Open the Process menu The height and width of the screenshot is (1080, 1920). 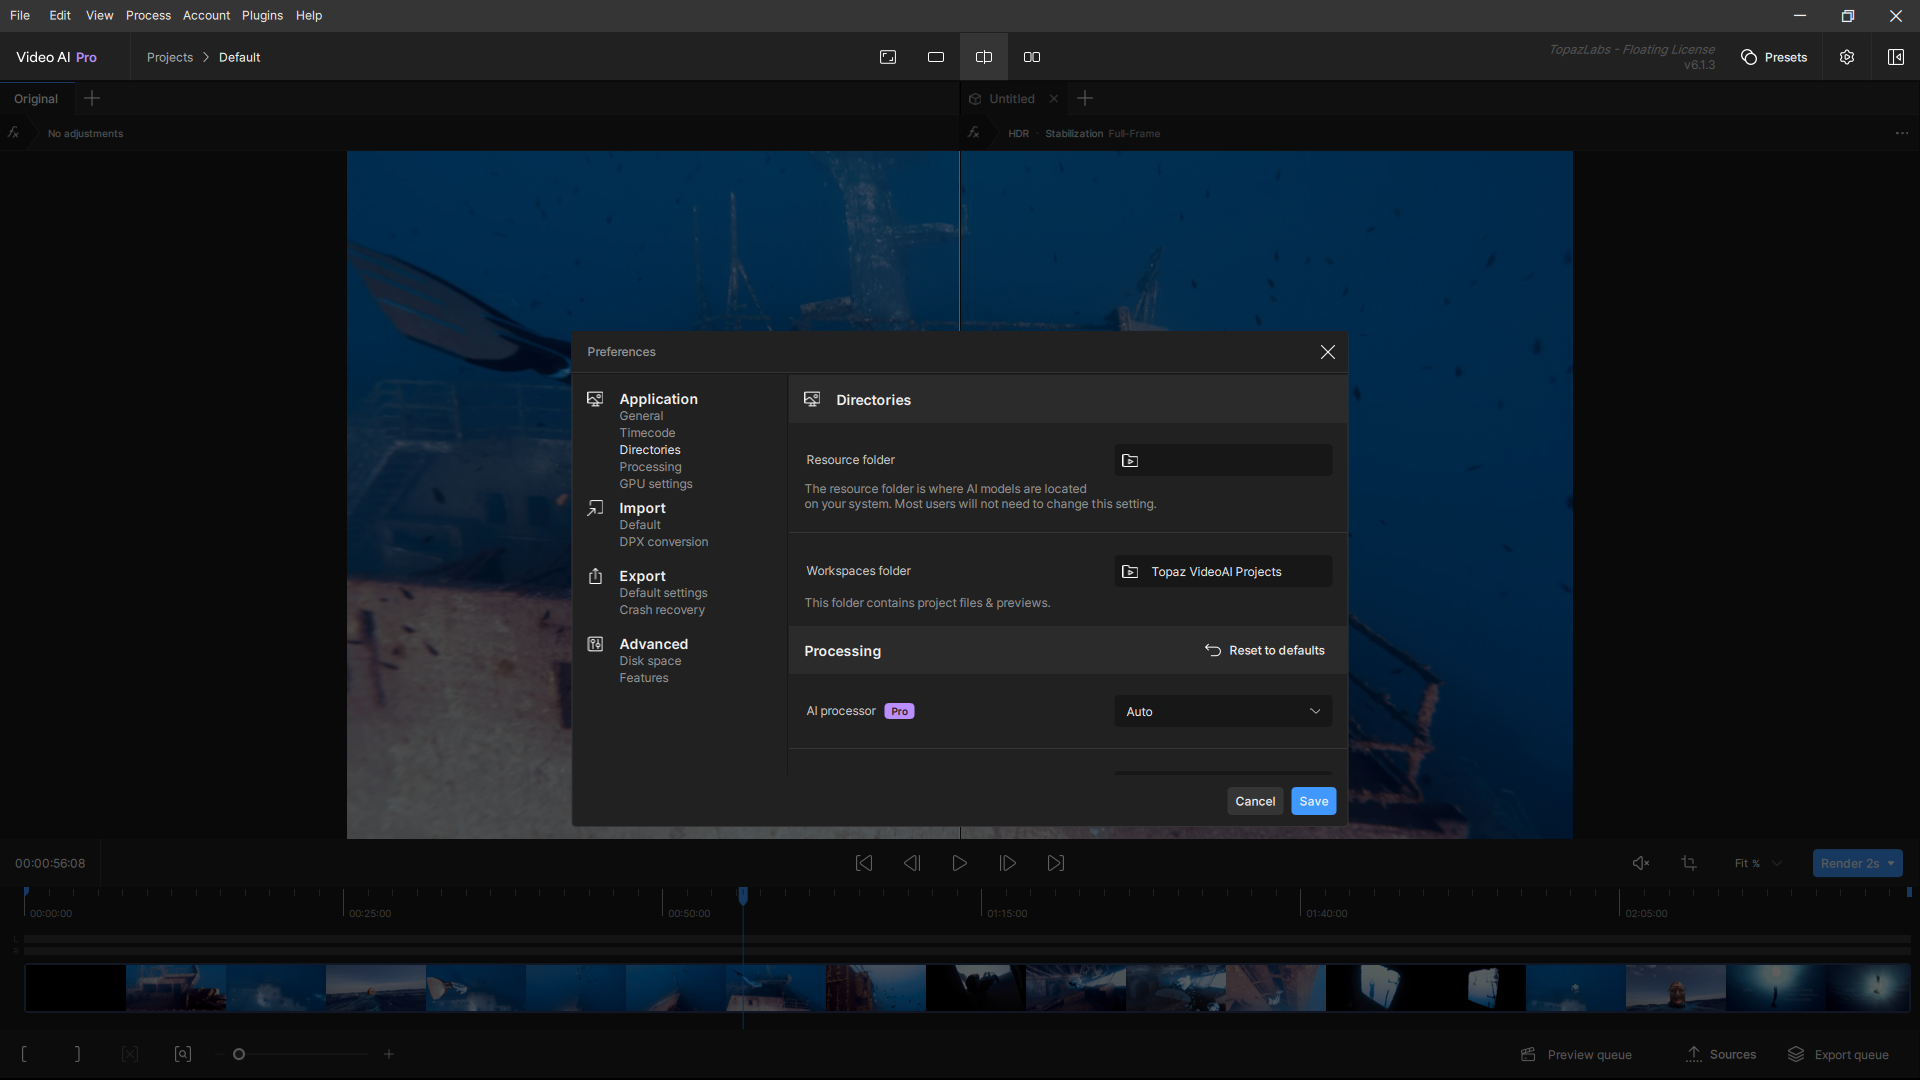[148, 15]
